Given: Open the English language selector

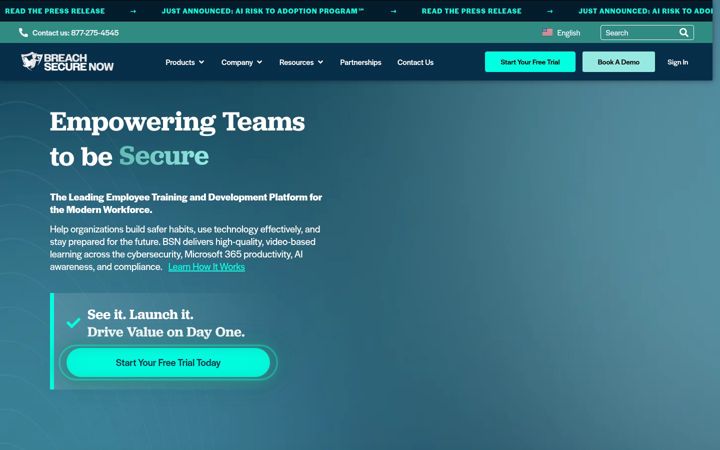Looking at the screenshot, I should pyautogui.click(x=561, y=33).
